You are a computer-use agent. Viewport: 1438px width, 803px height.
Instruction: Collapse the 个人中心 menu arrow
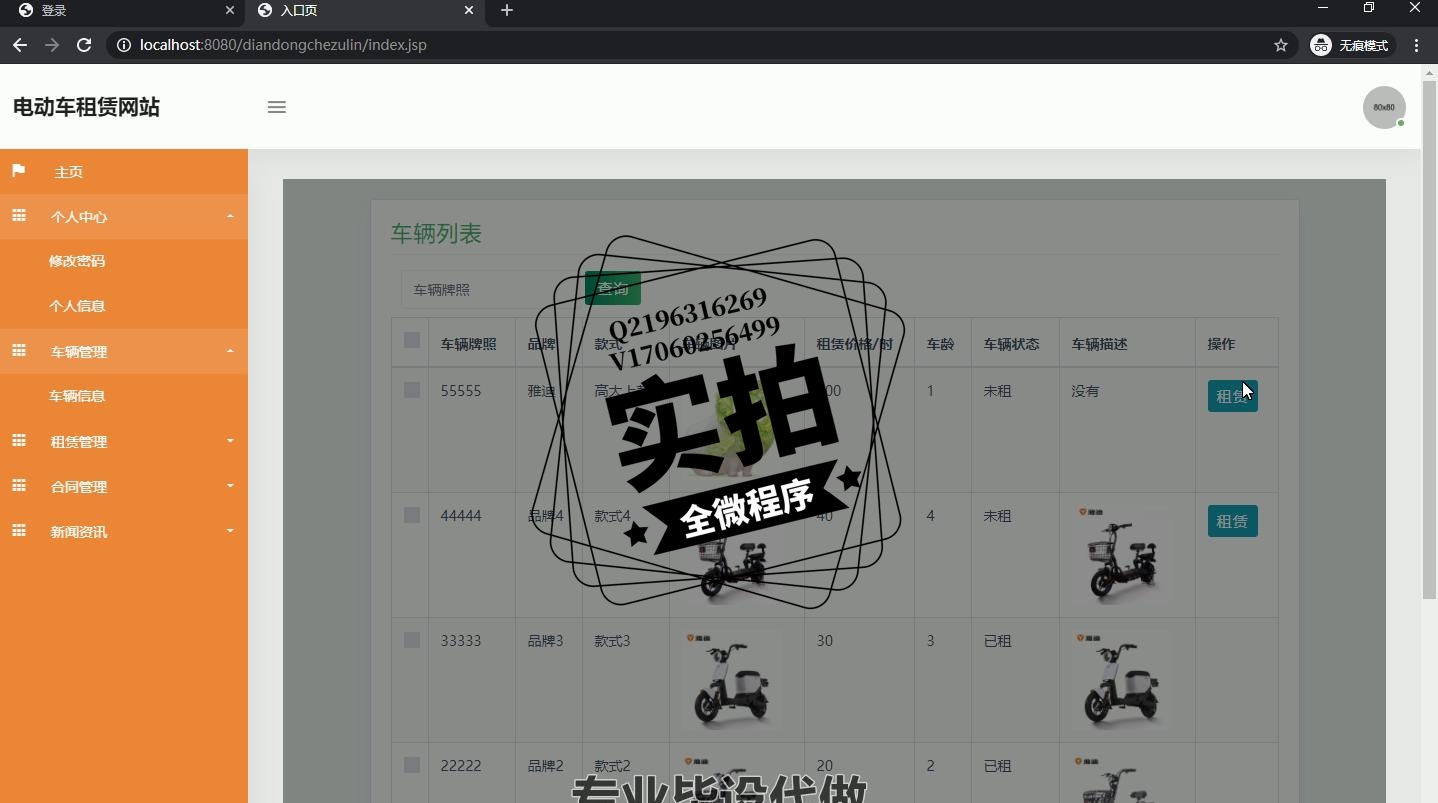[230, 216]
